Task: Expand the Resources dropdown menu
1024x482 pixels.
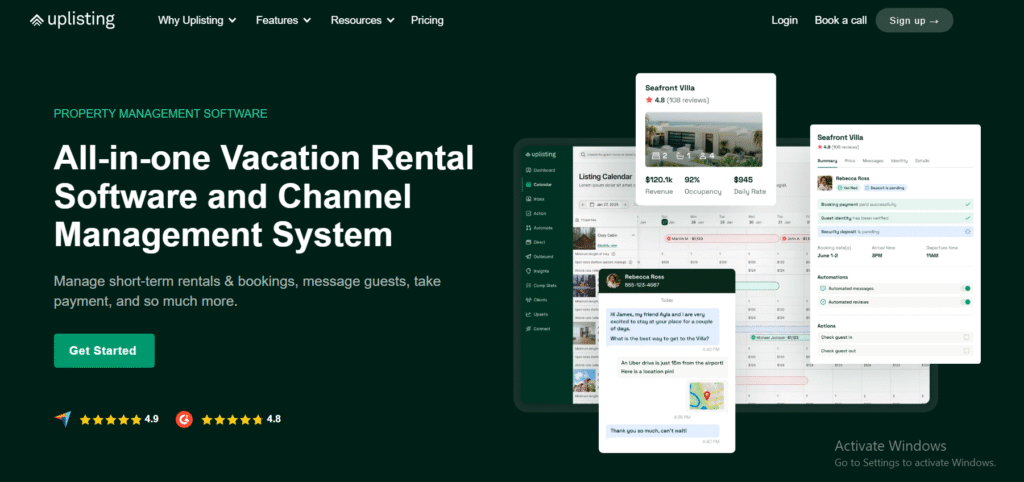Action: coord(362,20)
